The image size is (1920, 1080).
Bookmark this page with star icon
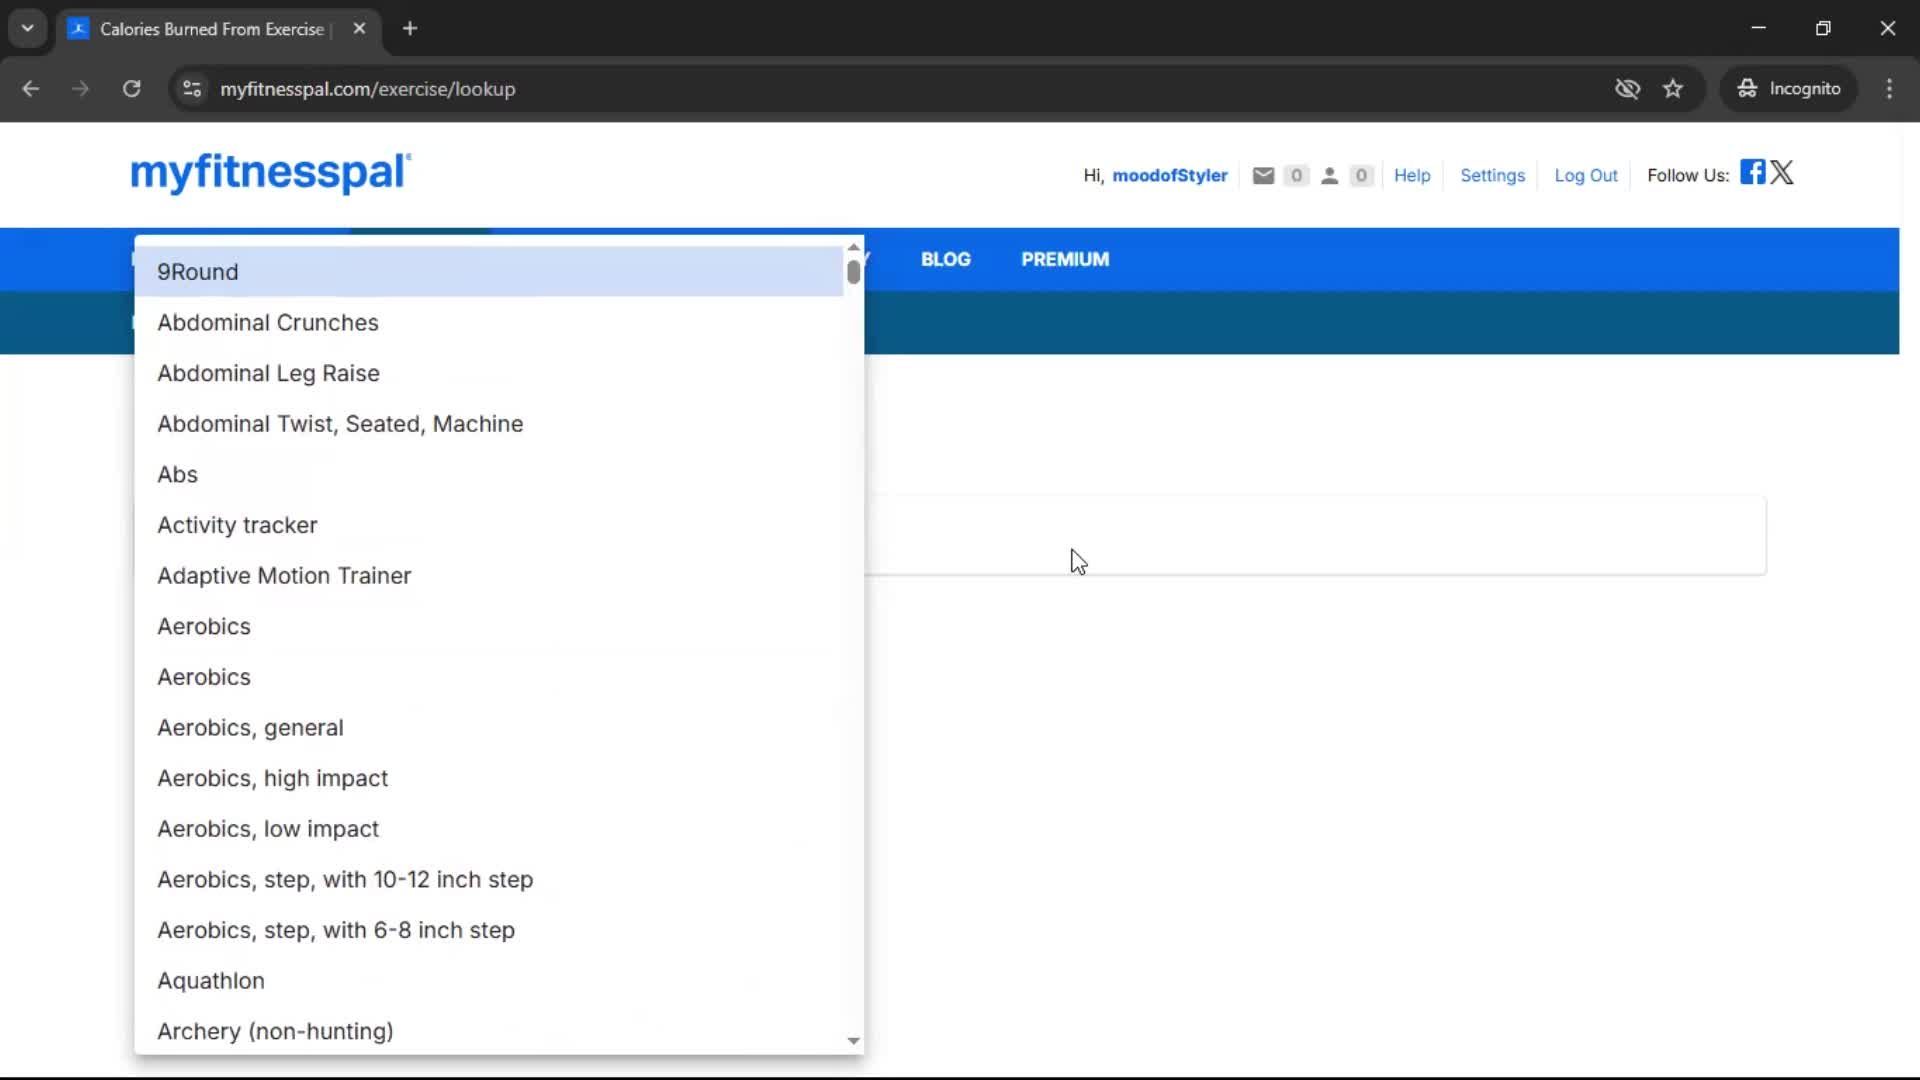[1673, 89]
